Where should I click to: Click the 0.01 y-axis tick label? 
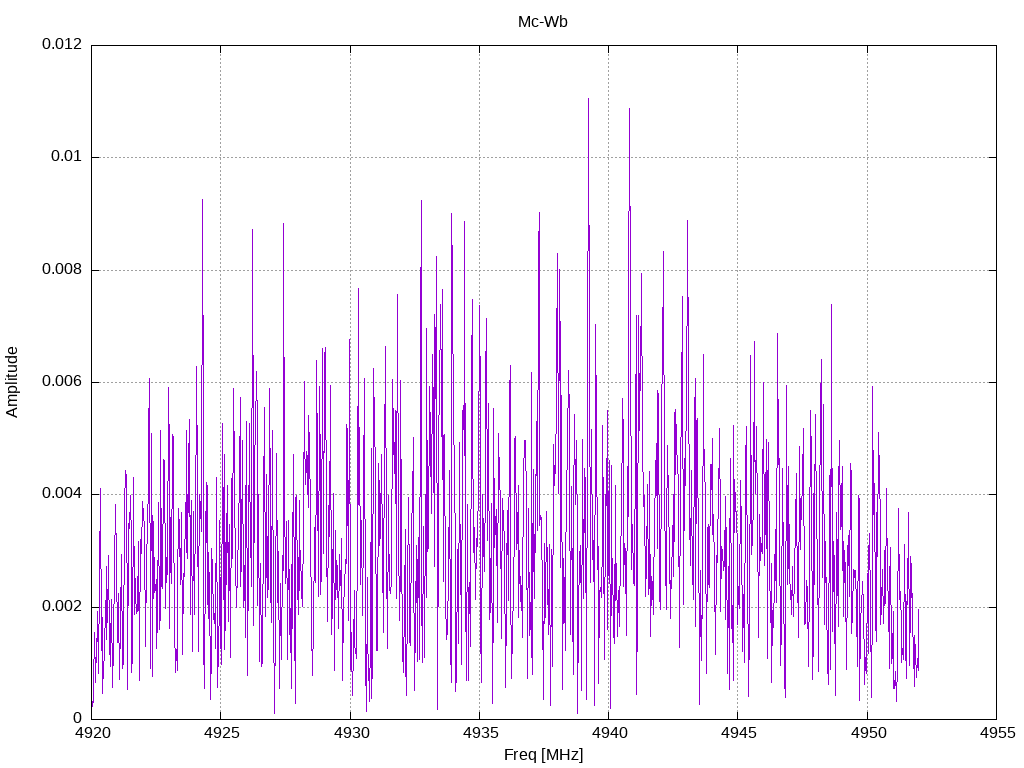[x=67, y=156]
